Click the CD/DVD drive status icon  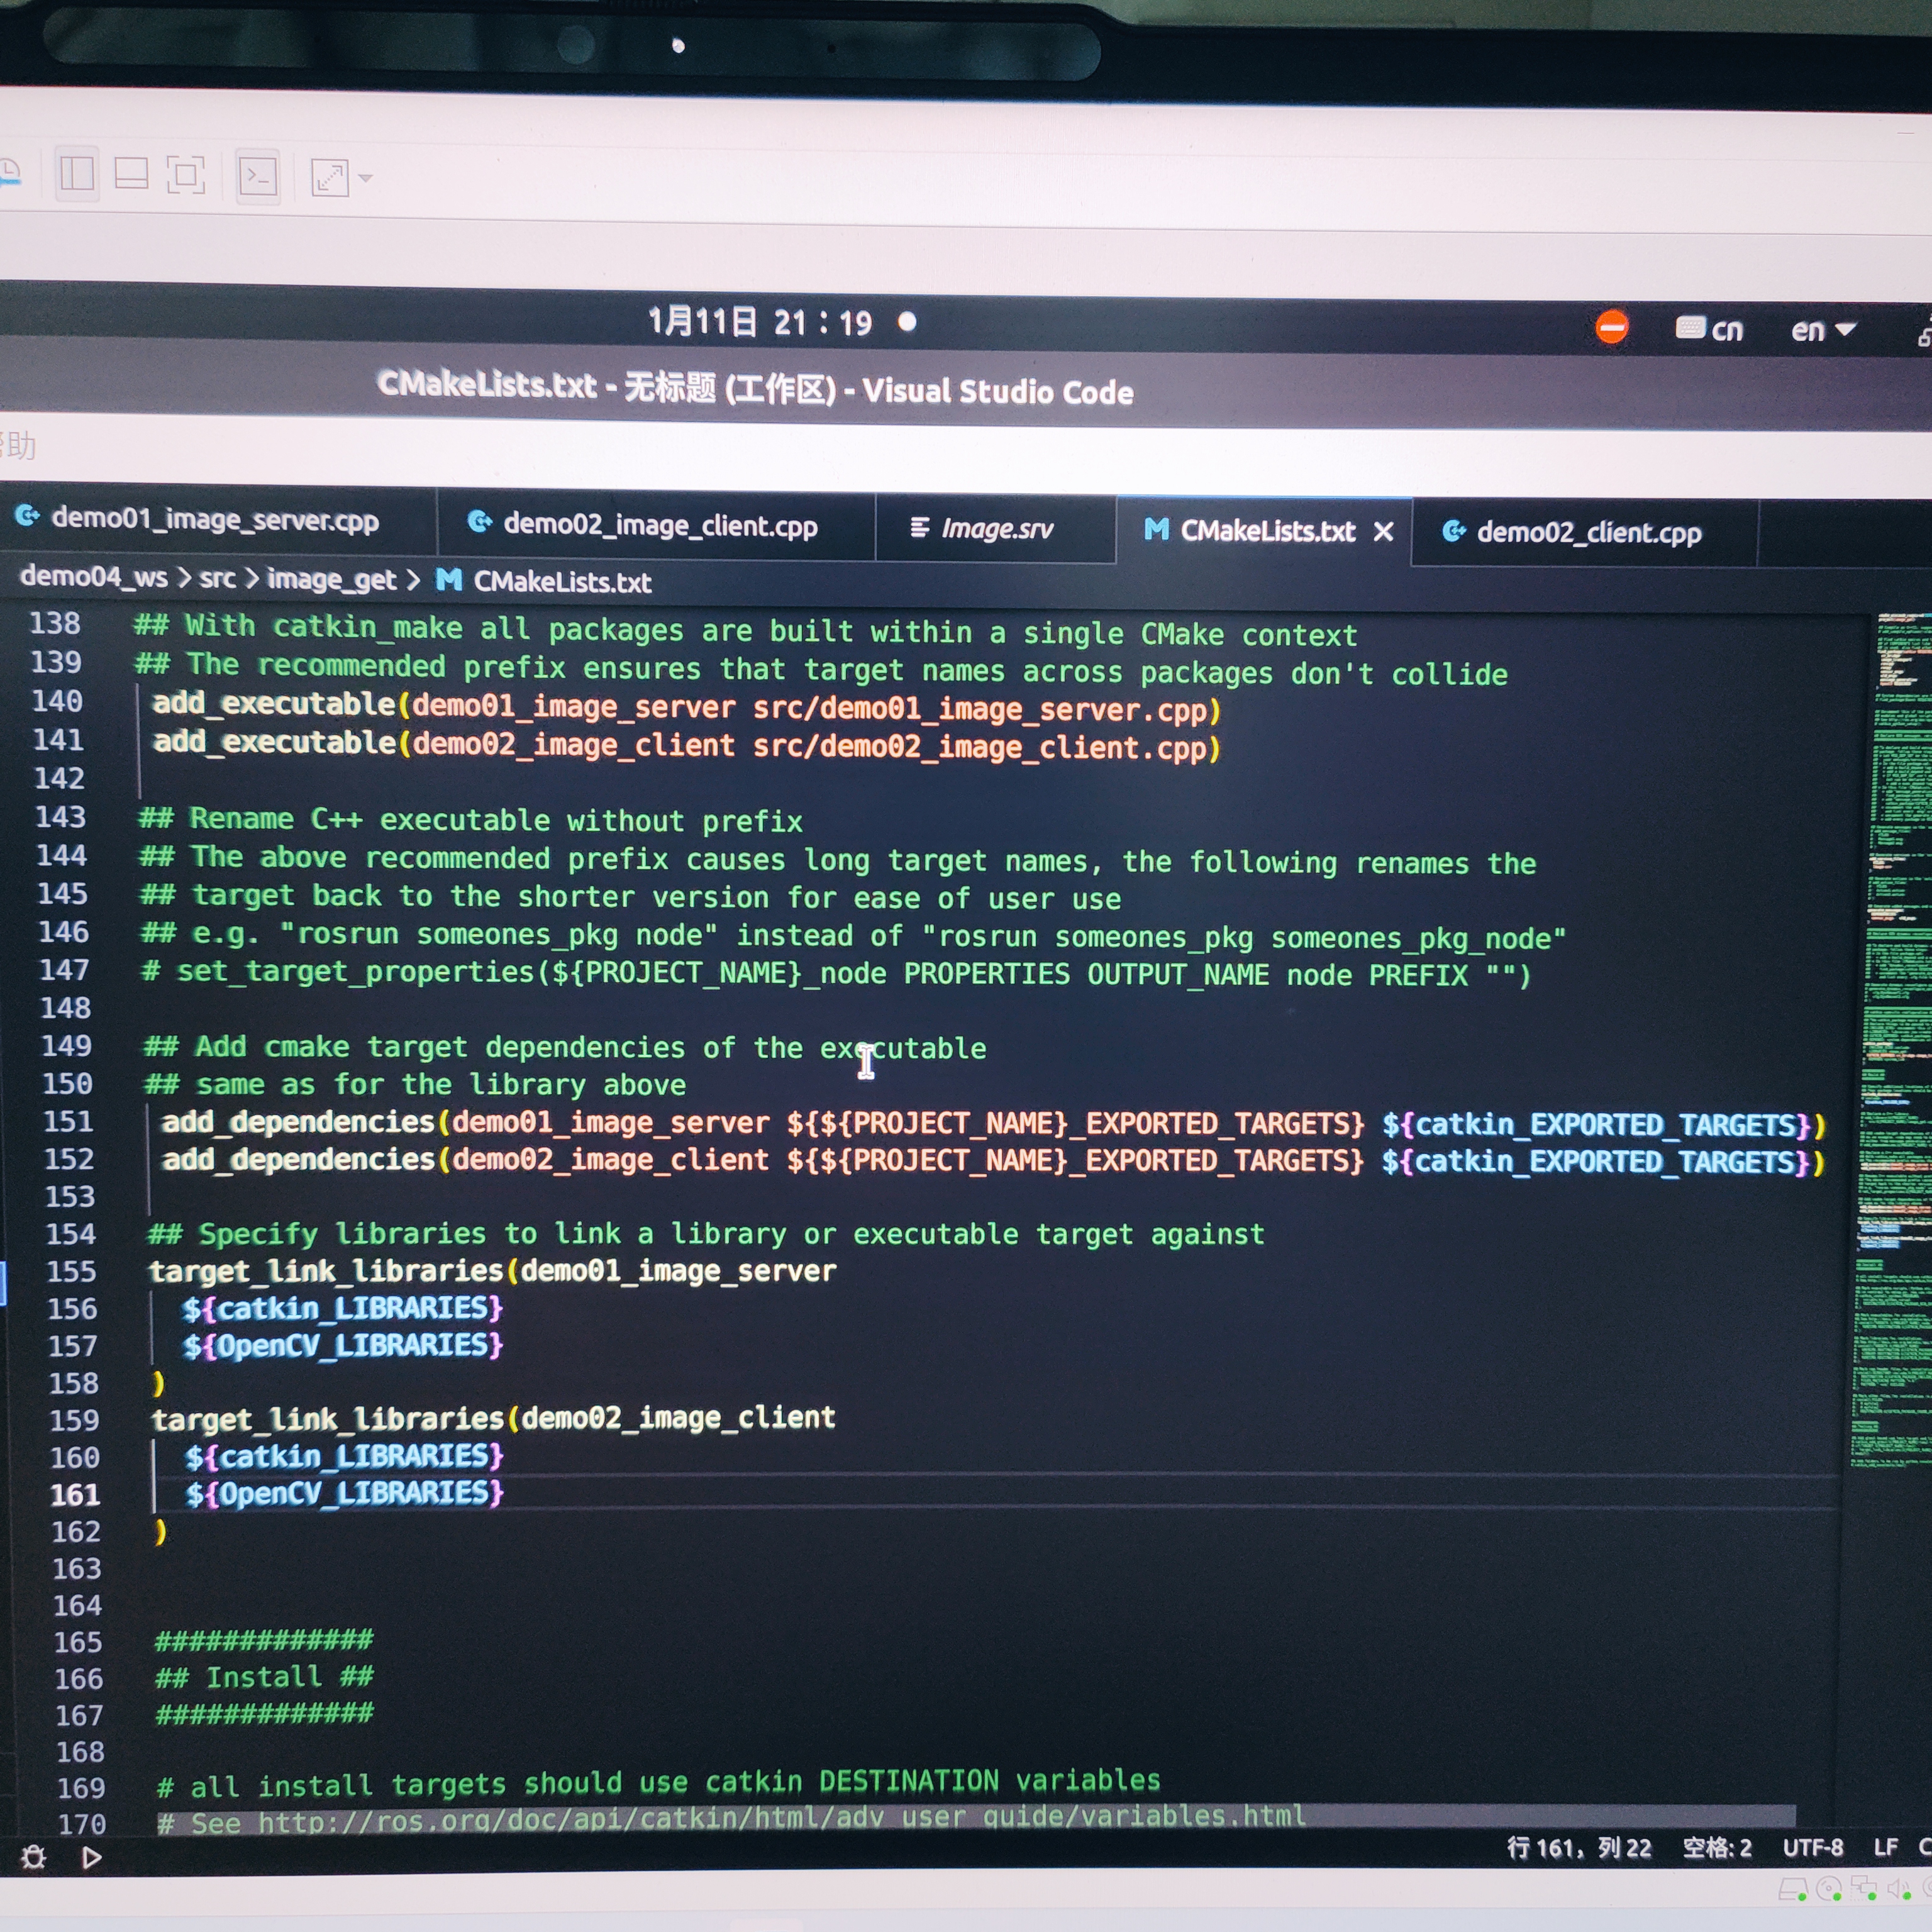pos(1828,1888)
